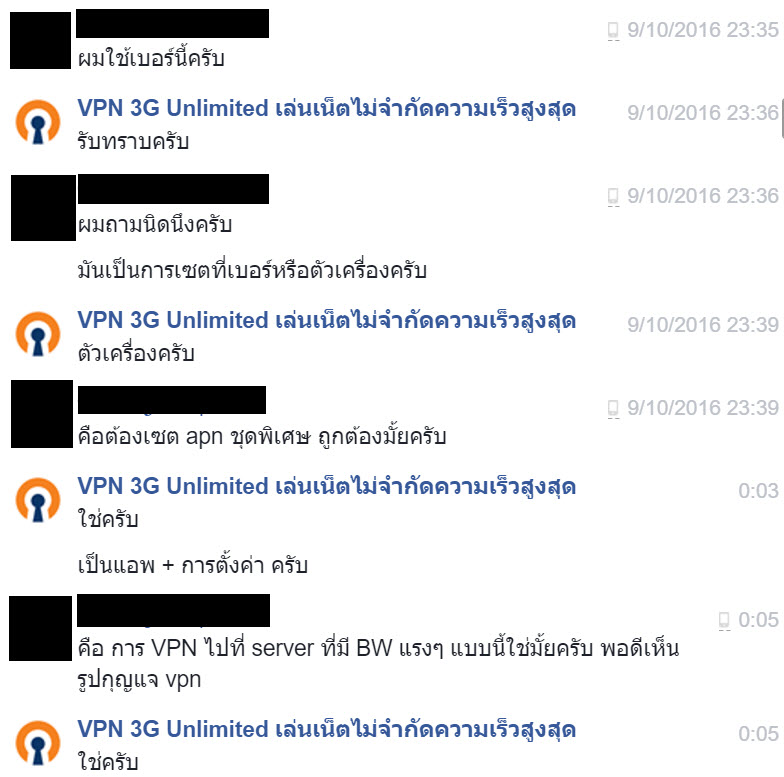Click redacted user avatar beside apn question
Screen dimensions: 784x777
coord(42,414)
